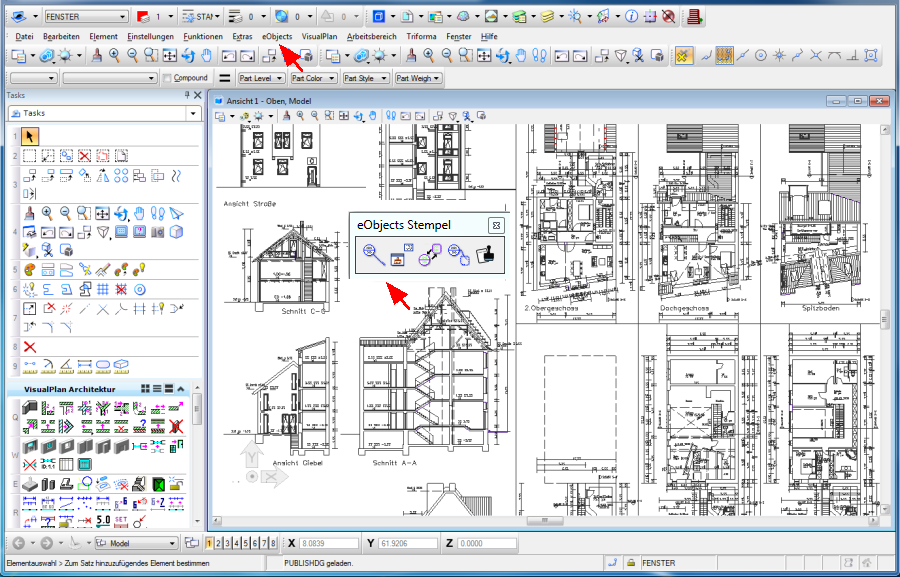
Task: Enable the Compound checkbox
Action: coord(167,78)
